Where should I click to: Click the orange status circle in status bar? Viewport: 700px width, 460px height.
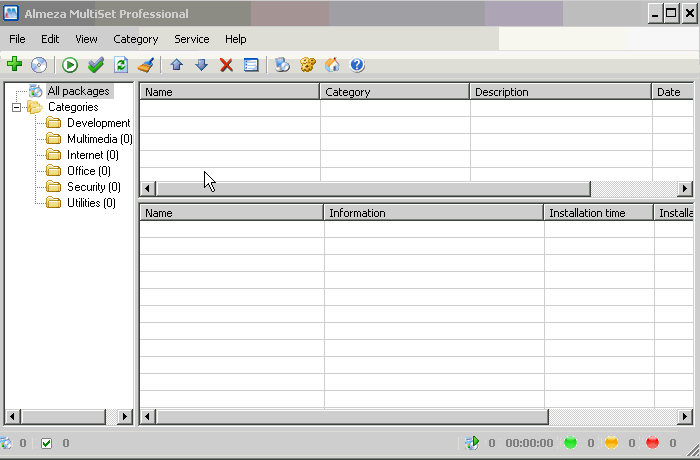pyautogui.click(x=612, y=443)
